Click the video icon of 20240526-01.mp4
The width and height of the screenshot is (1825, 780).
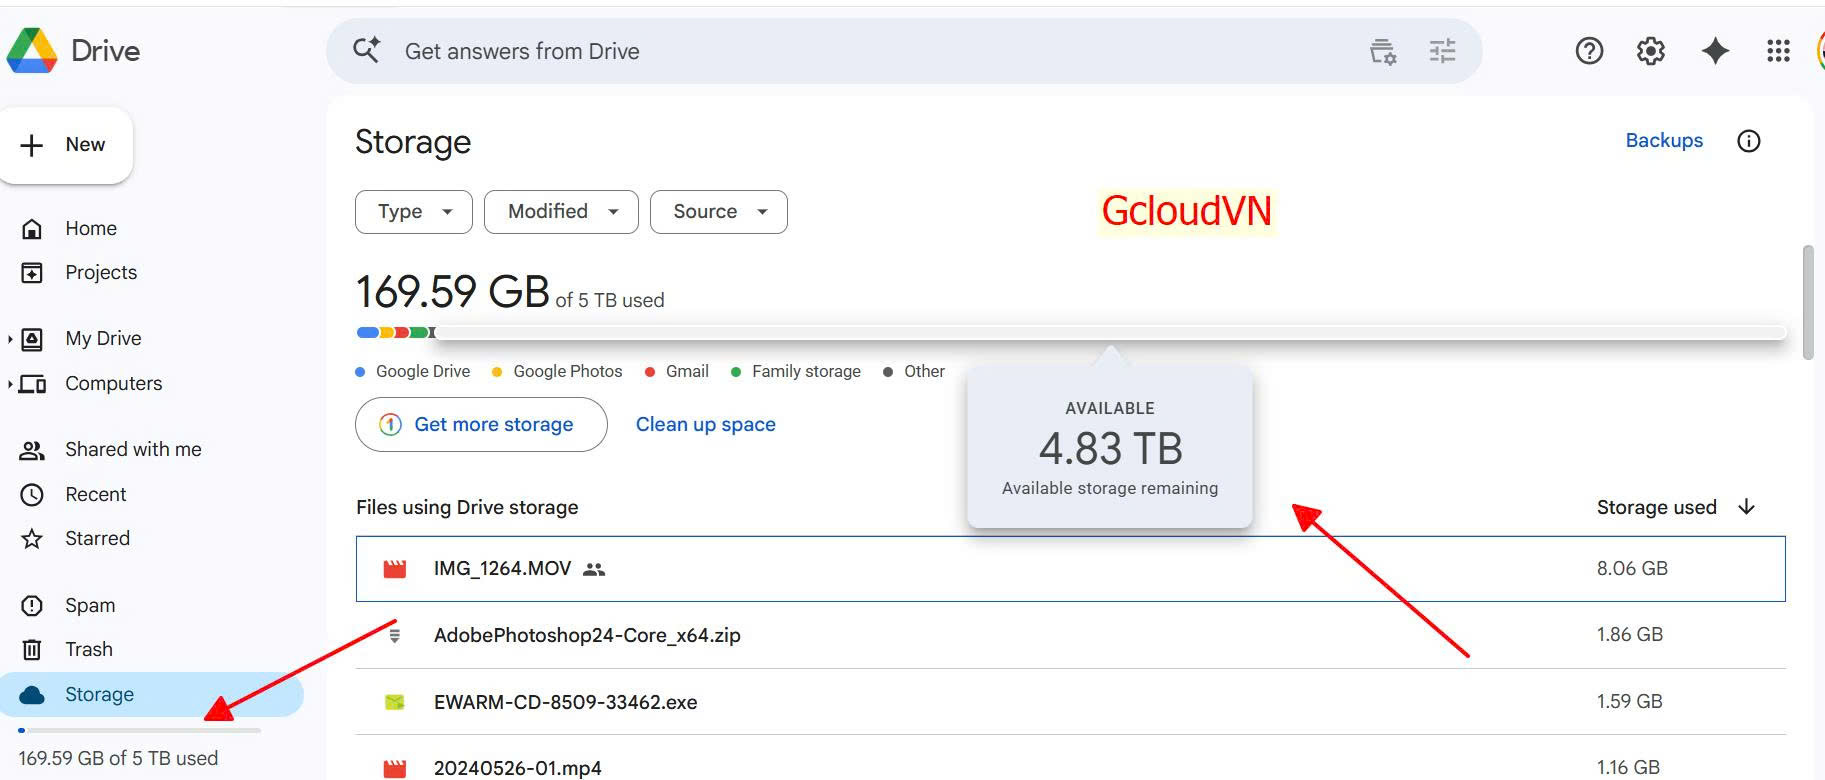395,768
